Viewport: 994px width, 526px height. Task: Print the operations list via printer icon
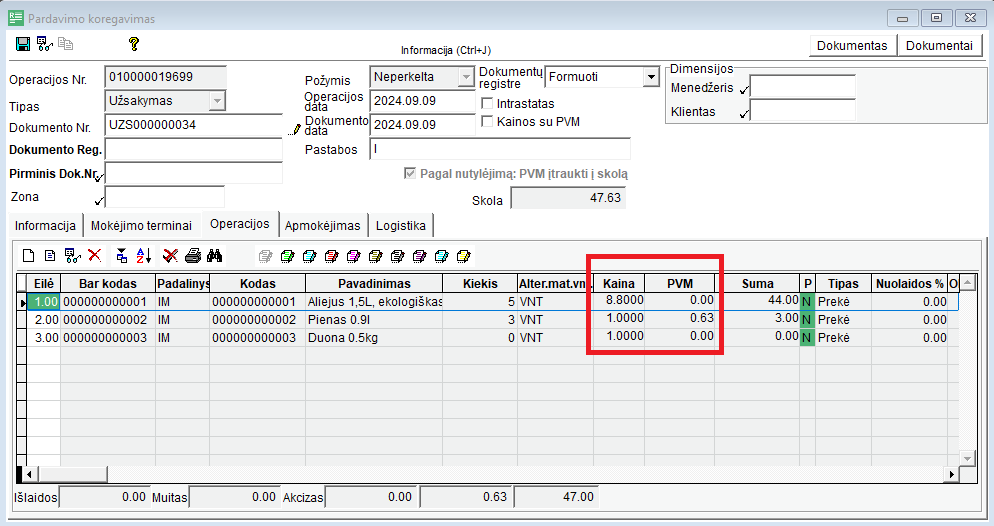click(x=193, y=256)
